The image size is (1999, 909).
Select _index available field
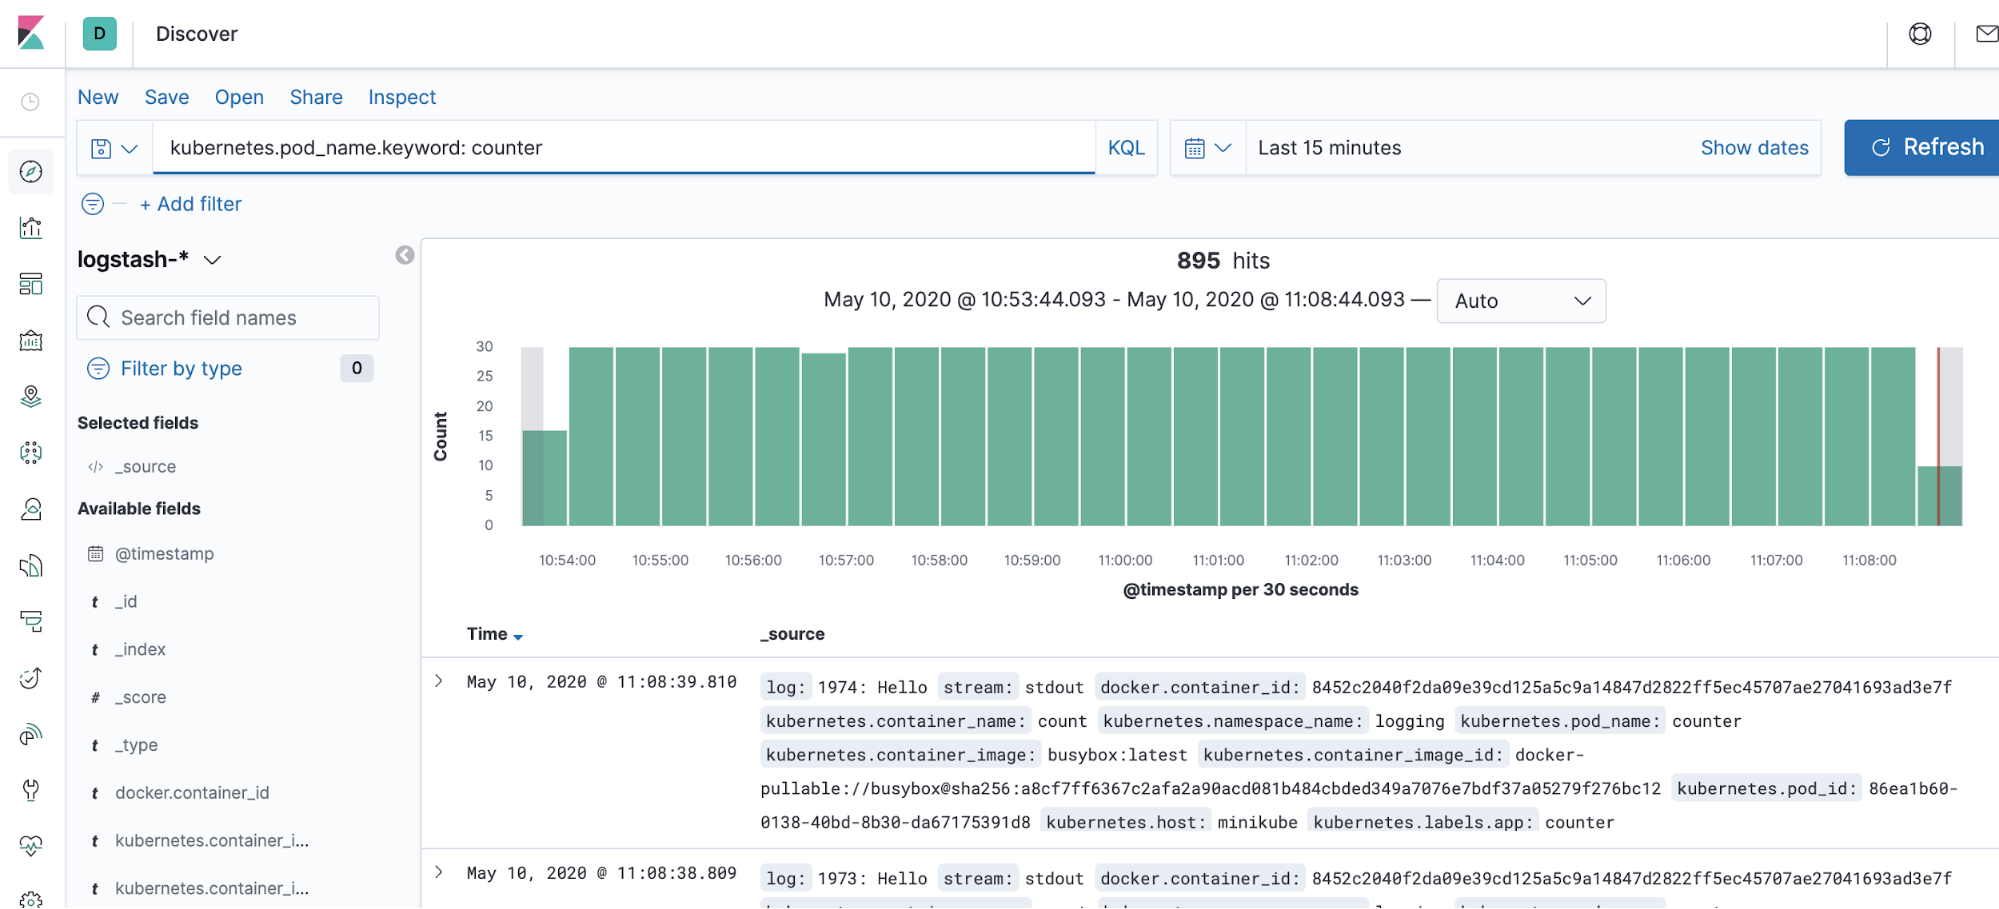click(x=140, y=650)
